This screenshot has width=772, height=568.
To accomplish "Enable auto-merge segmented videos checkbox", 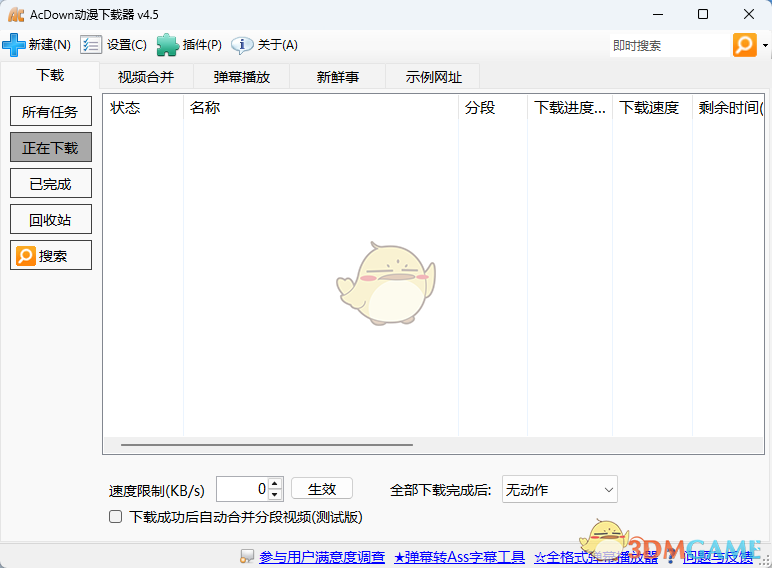I will pos(116,517).
